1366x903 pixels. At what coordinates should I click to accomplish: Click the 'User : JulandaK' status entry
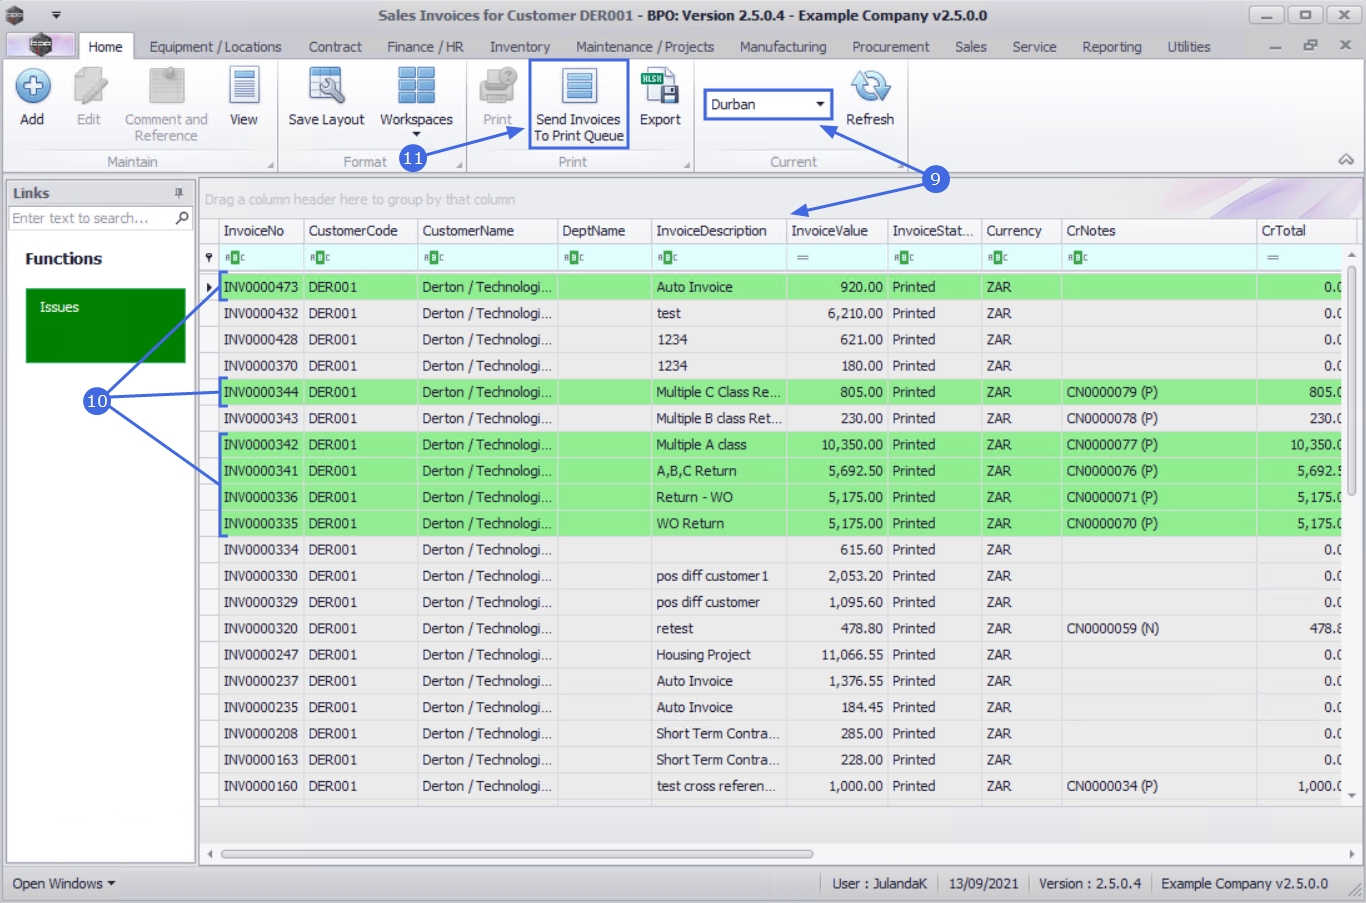click(x=880, y=884)
